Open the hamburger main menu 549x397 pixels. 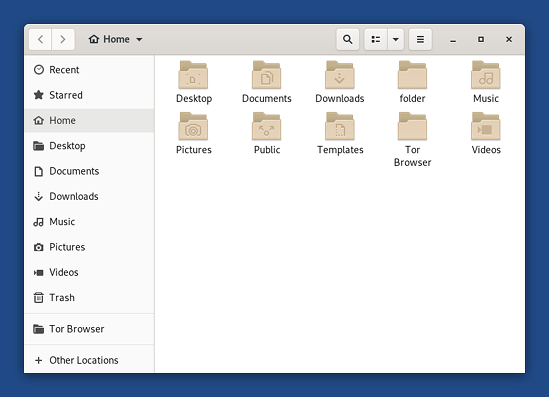click(421, 39)
